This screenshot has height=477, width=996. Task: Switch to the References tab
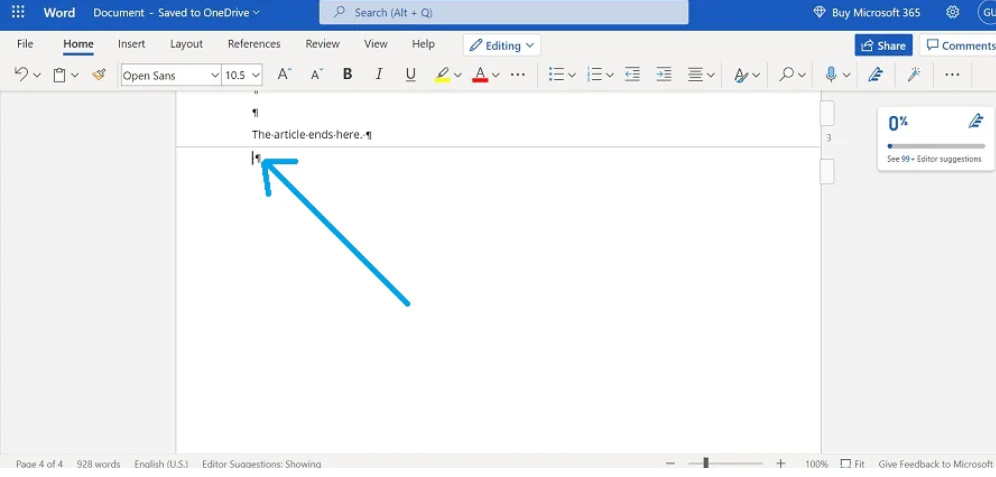click(x=254, y=44)
